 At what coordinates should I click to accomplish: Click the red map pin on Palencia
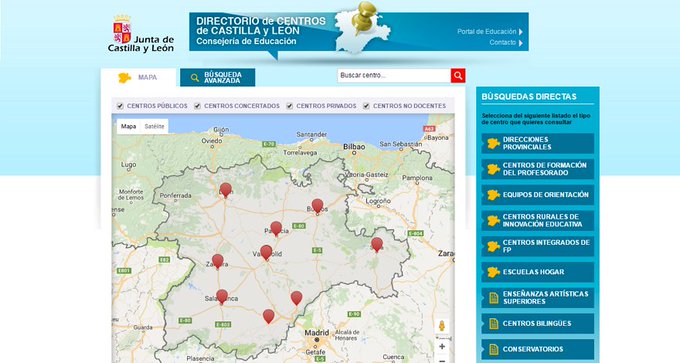(276, 228)
